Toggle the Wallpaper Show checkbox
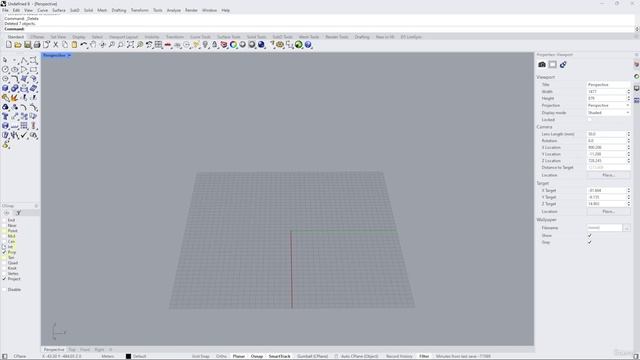Image resolution: width=640 pixels, height=360 pixels. pos(589,236)
